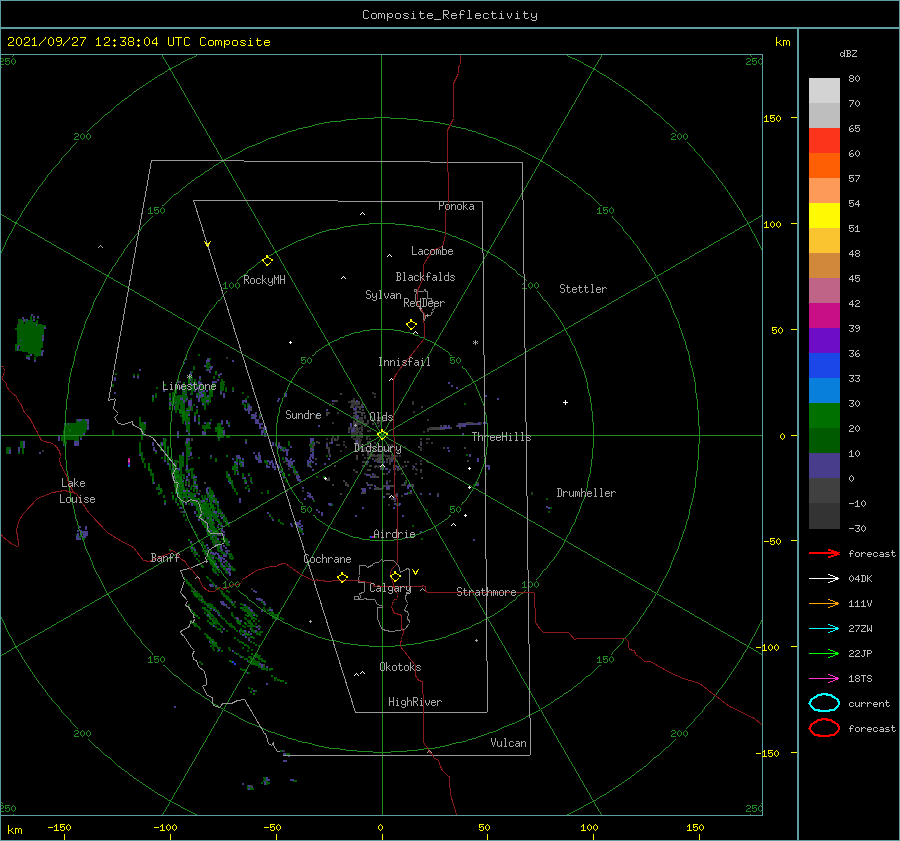Image resolution: width=900 pixels, height=841 pixels.
Task: Click the Drumheller town label
Action: pos(586,493)
